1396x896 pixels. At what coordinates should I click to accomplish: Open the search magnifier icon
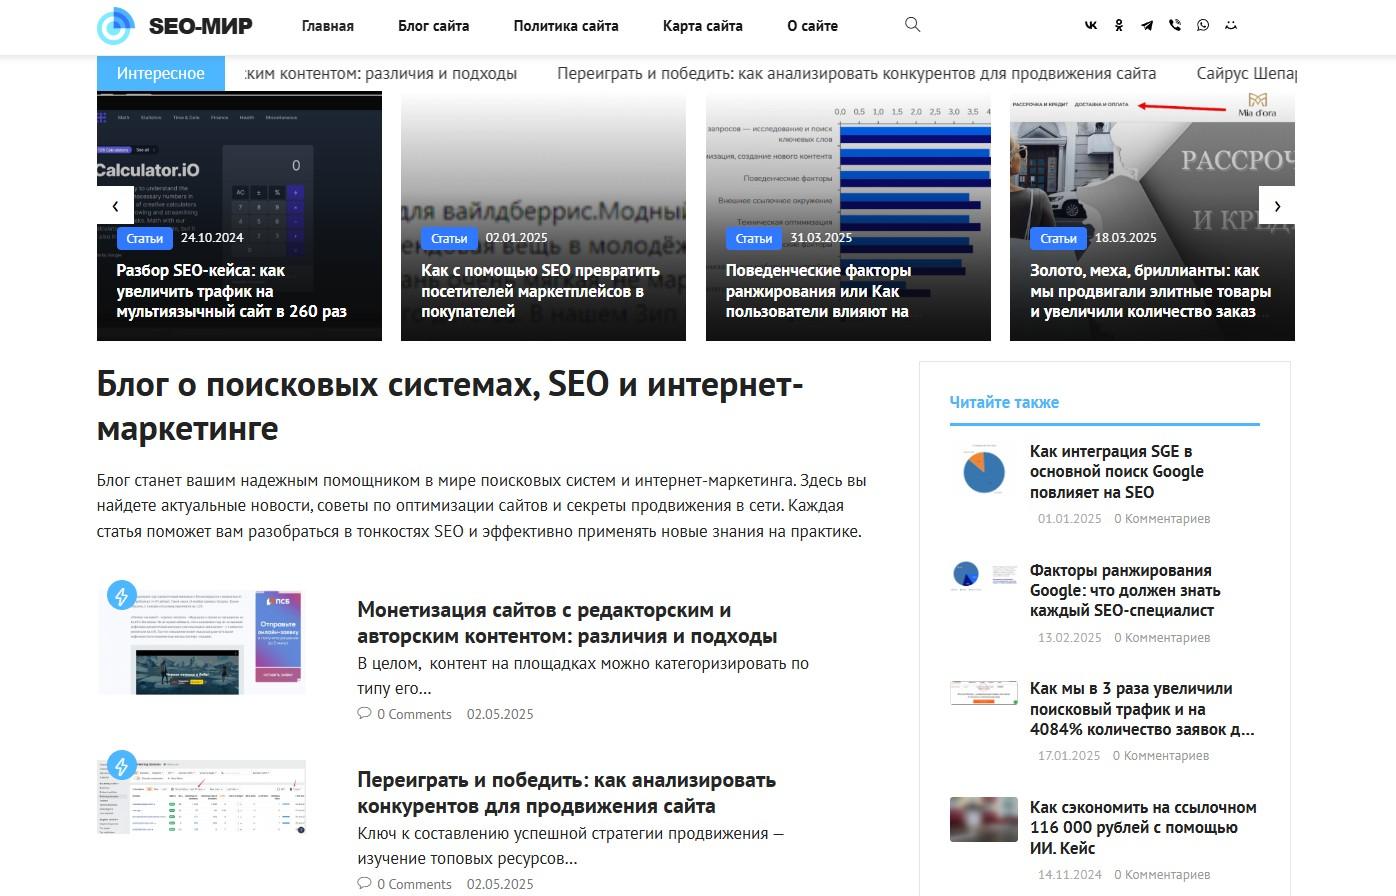(x=912, y=24)
